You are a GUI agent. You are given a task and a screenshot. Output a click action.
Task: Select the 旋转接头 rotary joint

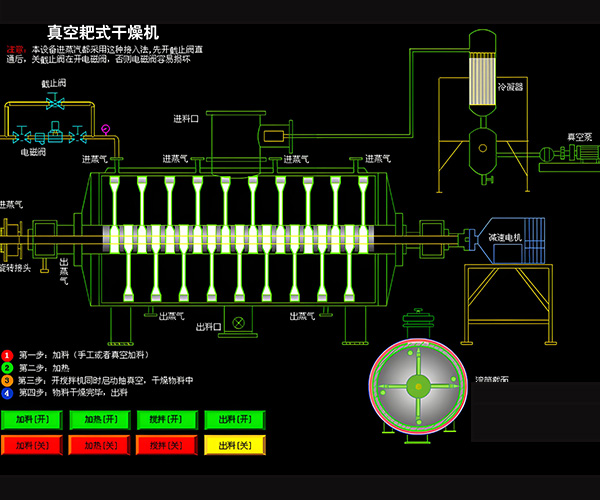[11, 240]
